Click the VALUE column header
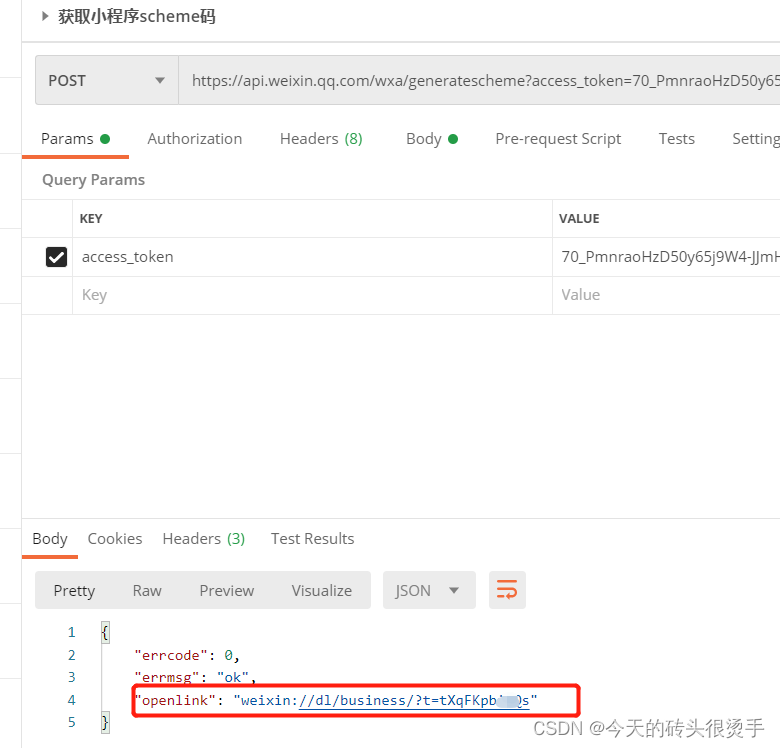The height and width of the screenshot is (748, 780). [579, 219]
